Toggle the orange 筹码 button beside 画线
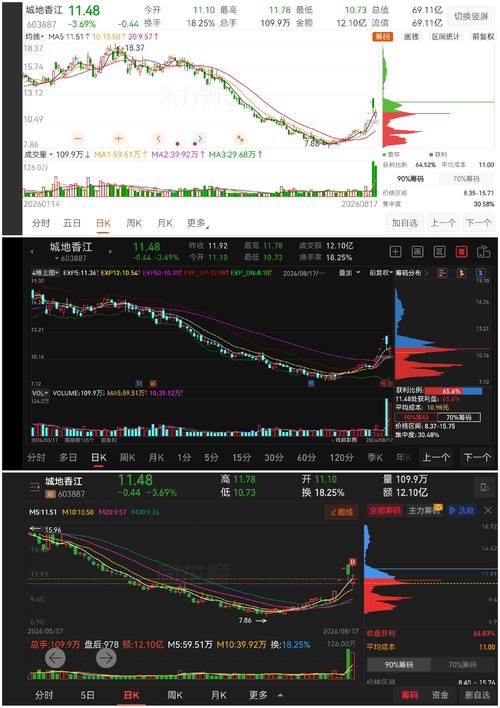Screen dimensions: 500x708 pyautogui.click(x=382, y=37)
